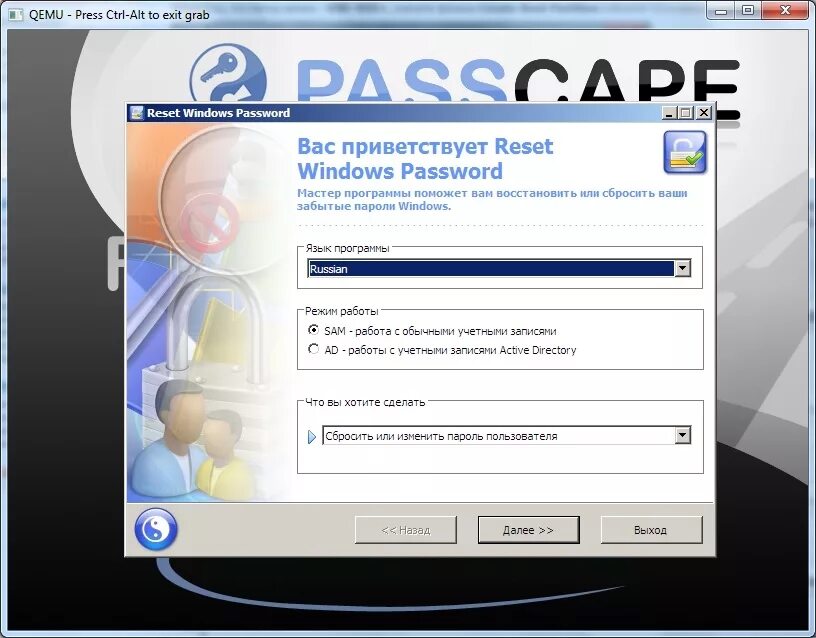The width and height of the screenshot is (816, 638).
Task: Click the 'Выход' button
Action: [651, 530]
